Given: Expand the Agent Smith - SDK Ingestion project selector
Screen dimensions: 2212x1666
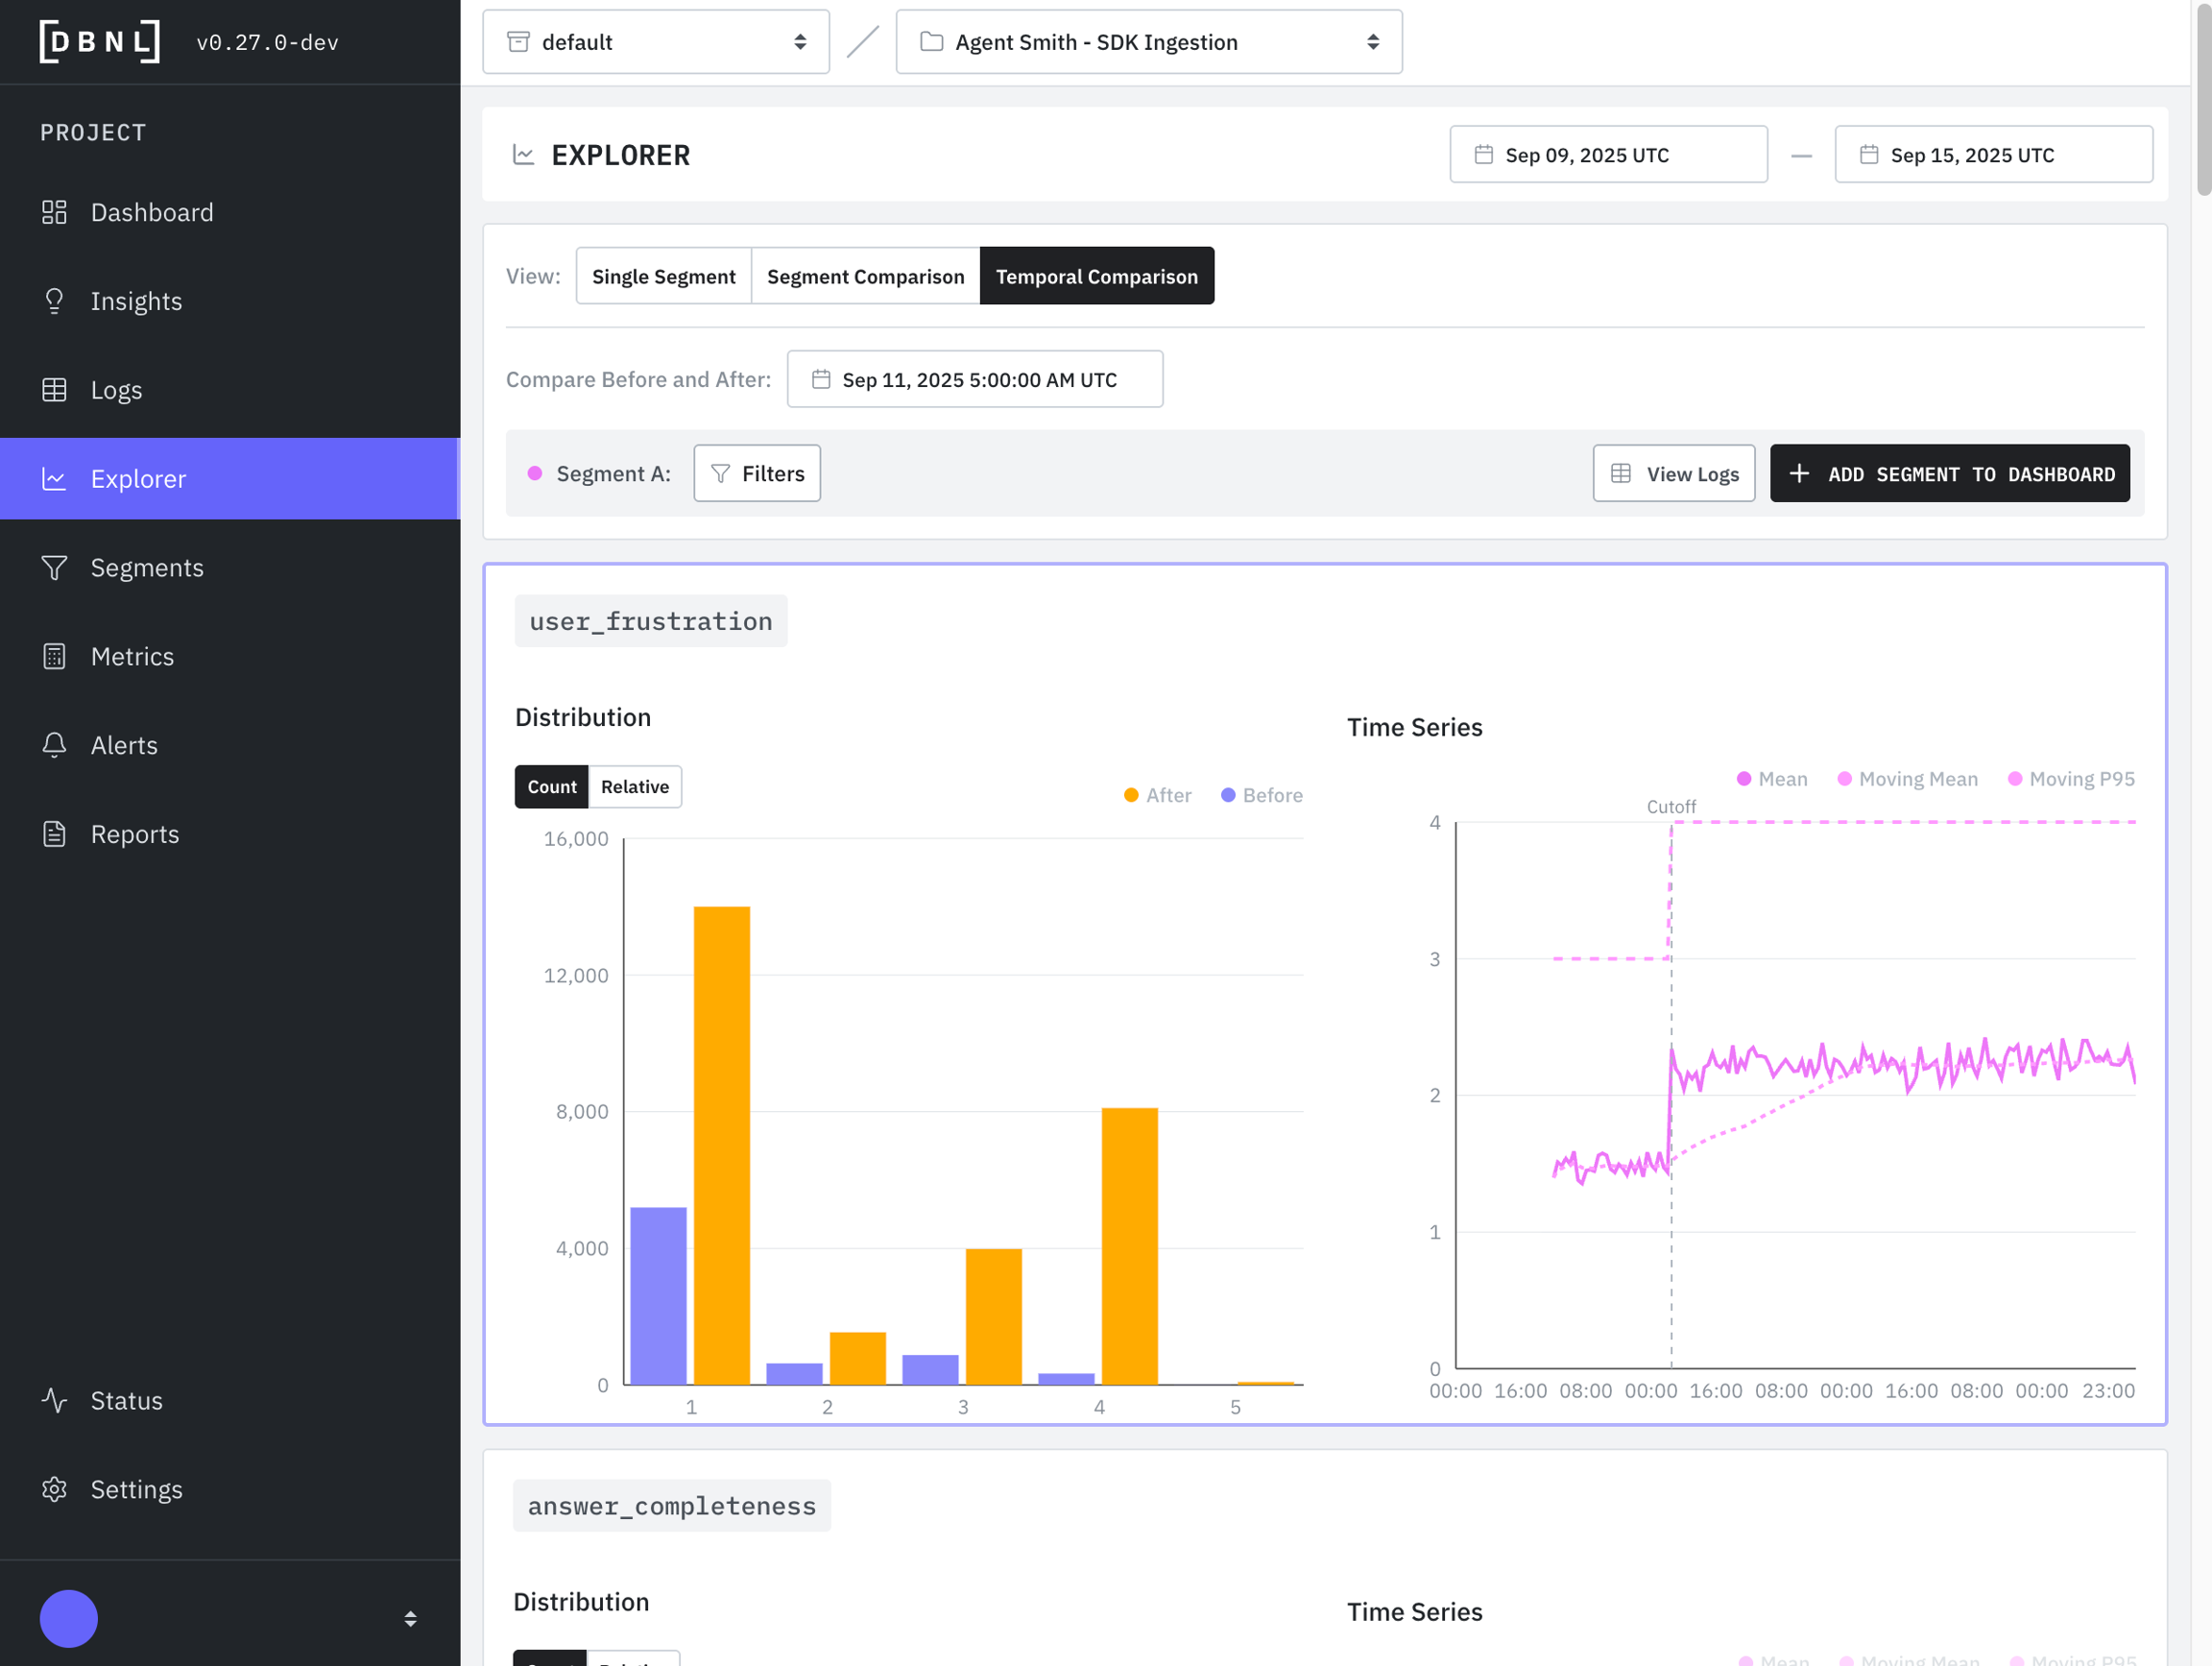Looking at the screenshot, I should click(1148, 42).
